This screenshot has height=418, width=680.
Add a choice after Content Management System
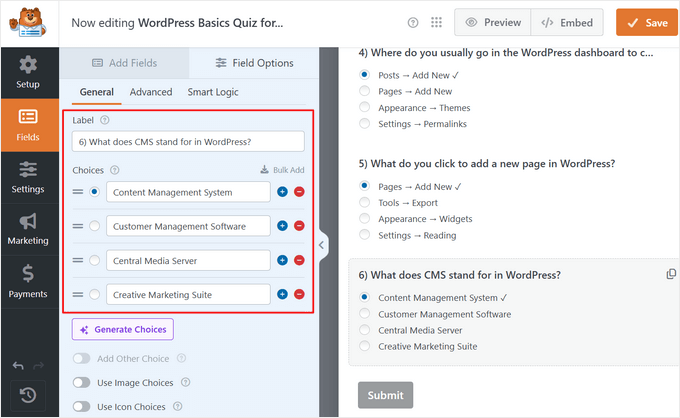click(x=282, y=192)
